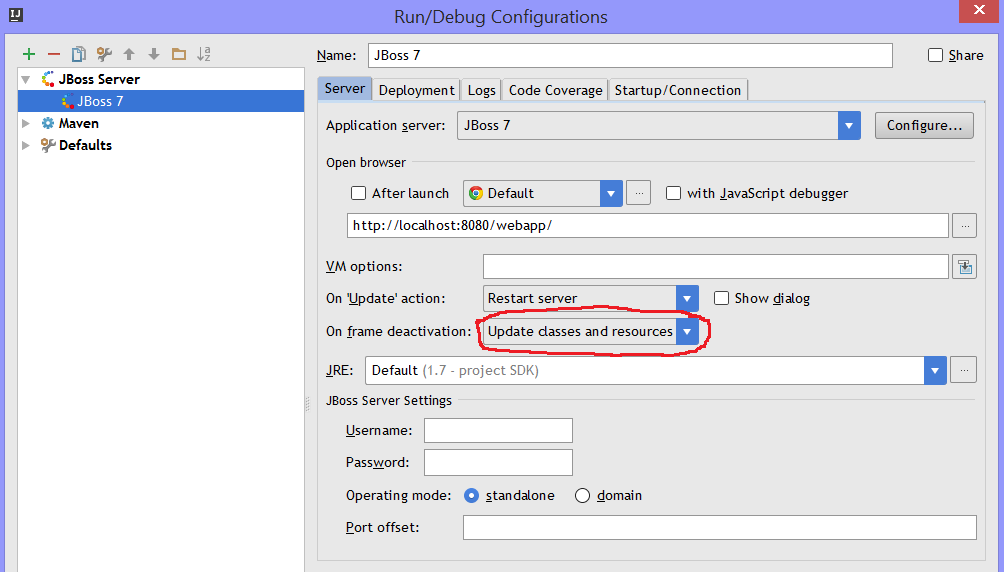Enable the After launch checkbox
This screenshot has width=1004, height=572.
tap(359, 193)
